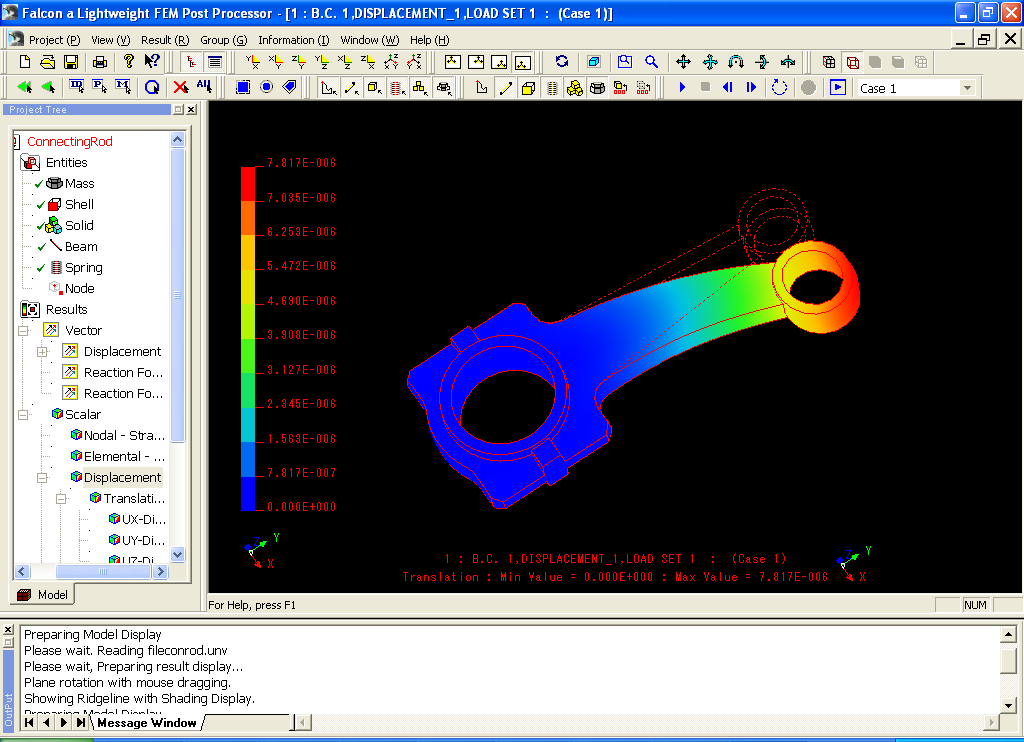Save the project with the floppy disk icon
Screen dimensions: 1024x742
71,62
